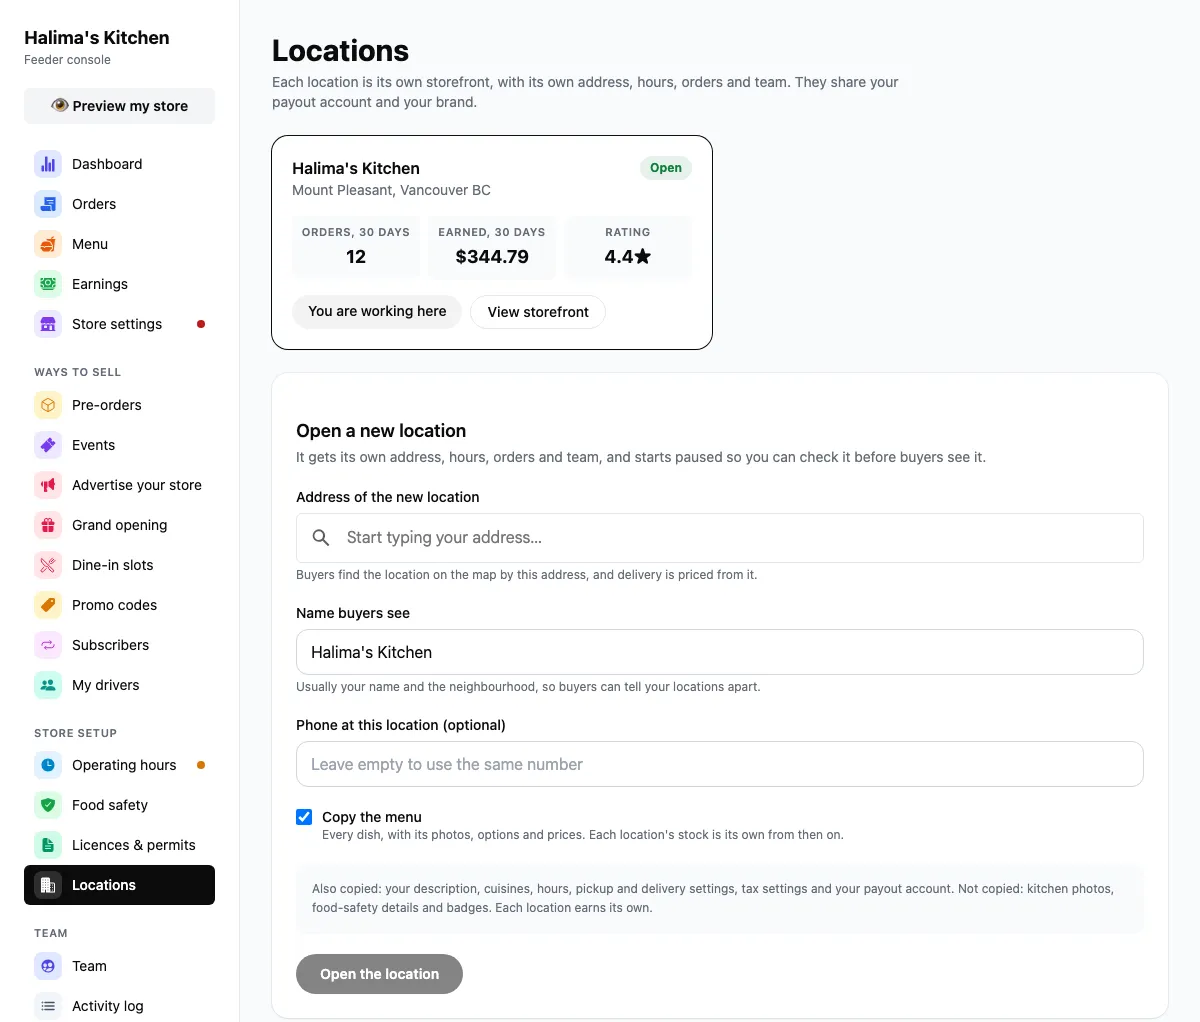Click Mount Pleasant, Vancouver BC text

coord(391,190)
